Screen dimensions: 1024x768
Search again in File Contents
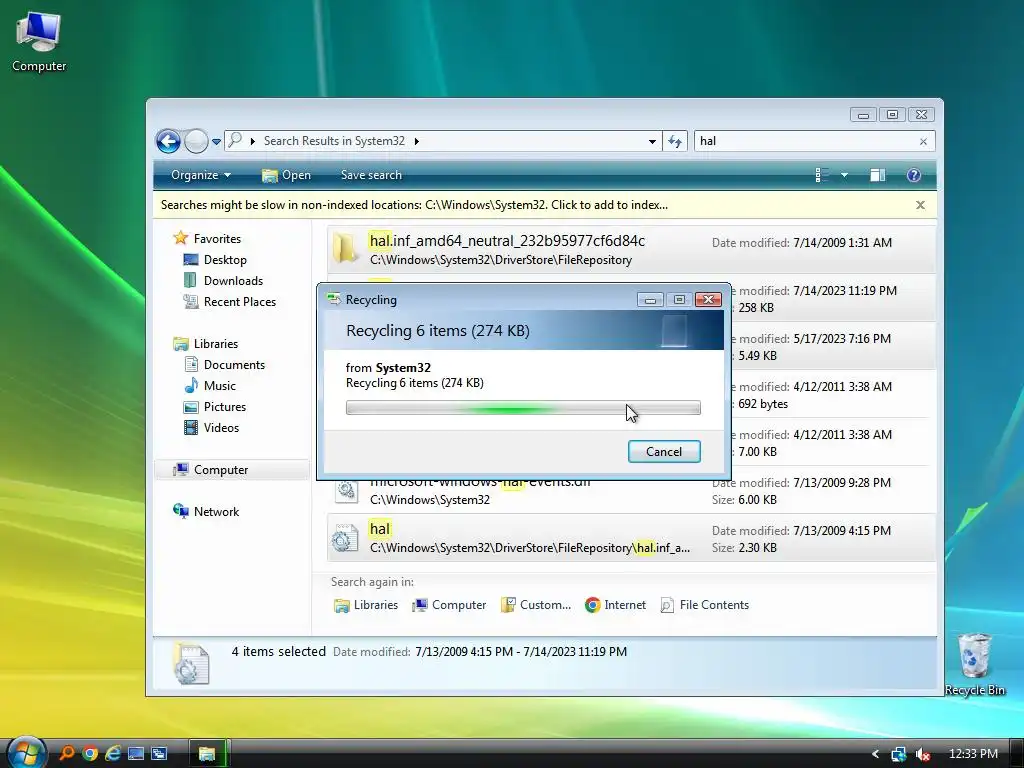(x=704, y=605)
